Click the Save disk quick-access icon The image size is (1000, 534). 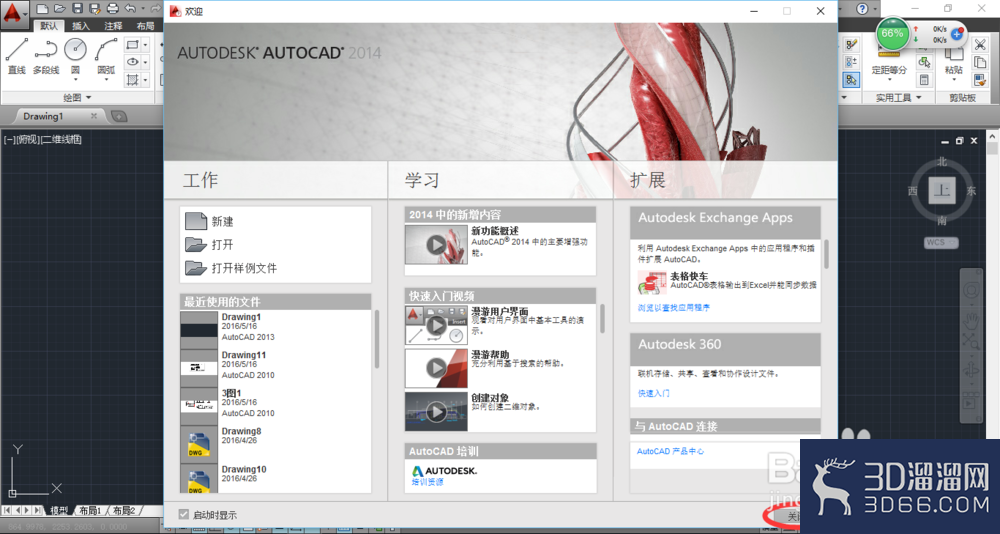tap(77, 9)
